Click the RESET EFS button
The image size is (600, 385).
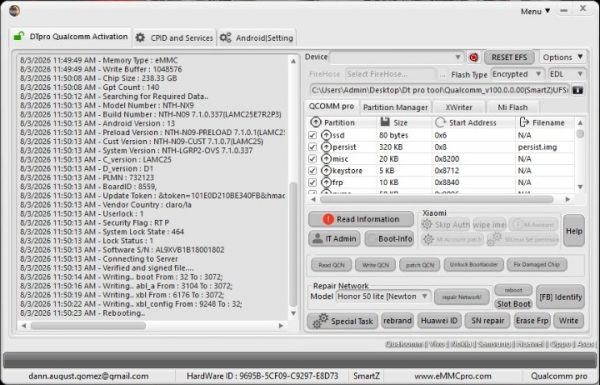click(509, 57)
